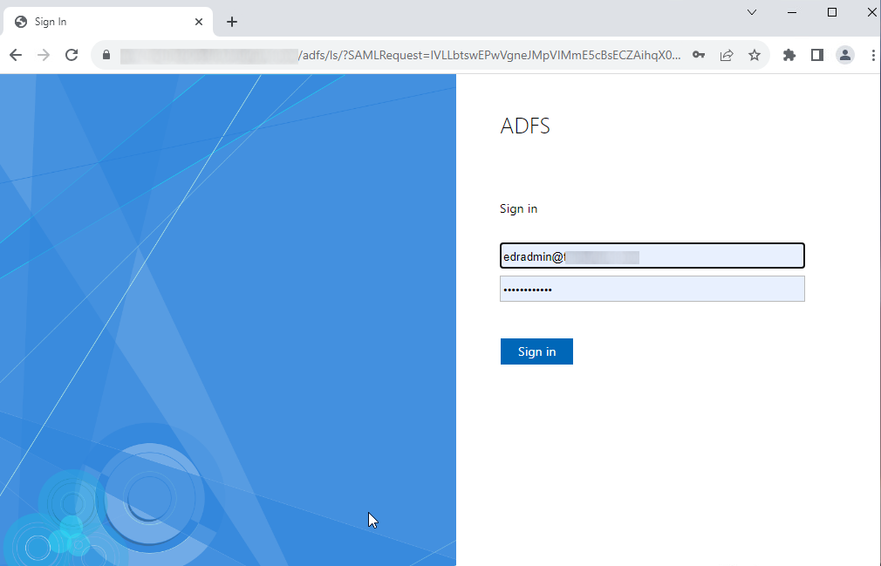Open the tab search chevron

point(752,12)
